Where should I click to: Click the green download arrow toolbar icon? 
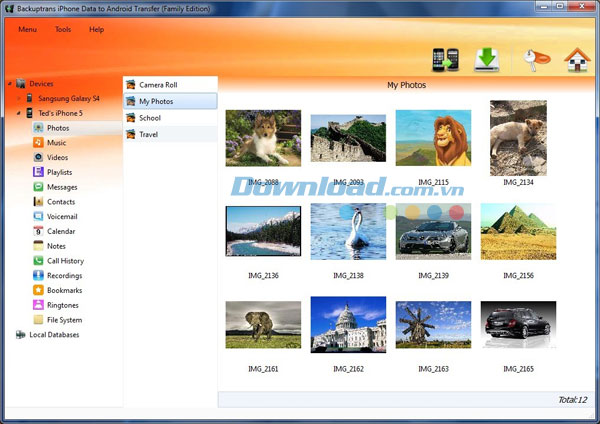(x=487, y=60)
